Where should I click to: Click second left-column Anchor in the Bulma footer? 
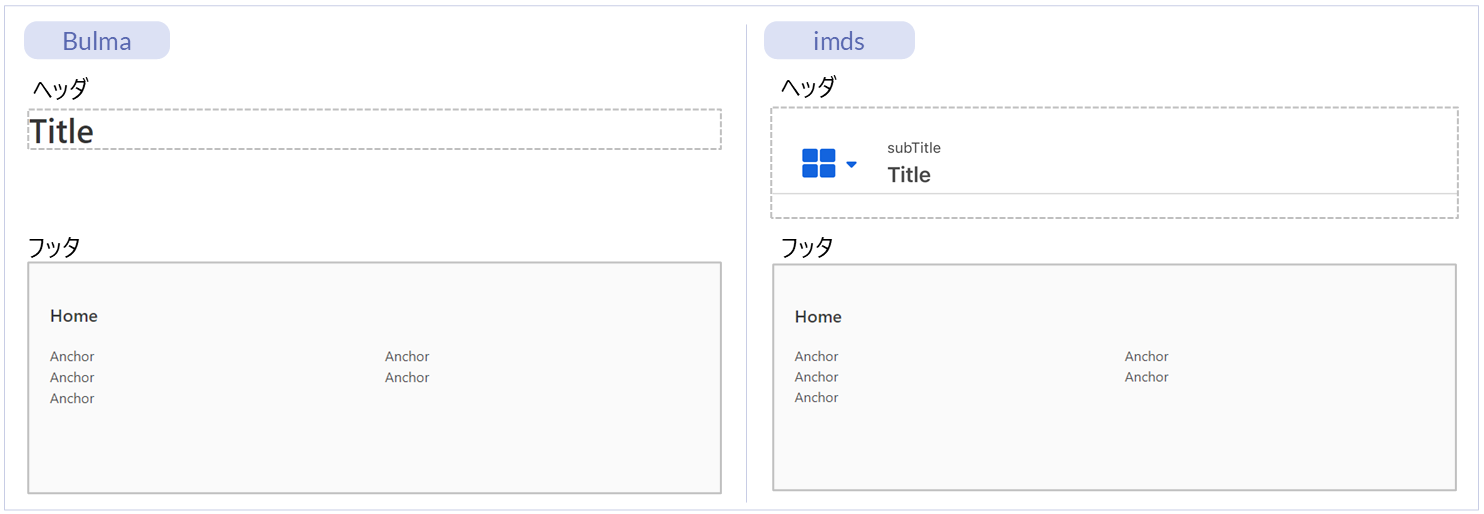click(72, 378)
